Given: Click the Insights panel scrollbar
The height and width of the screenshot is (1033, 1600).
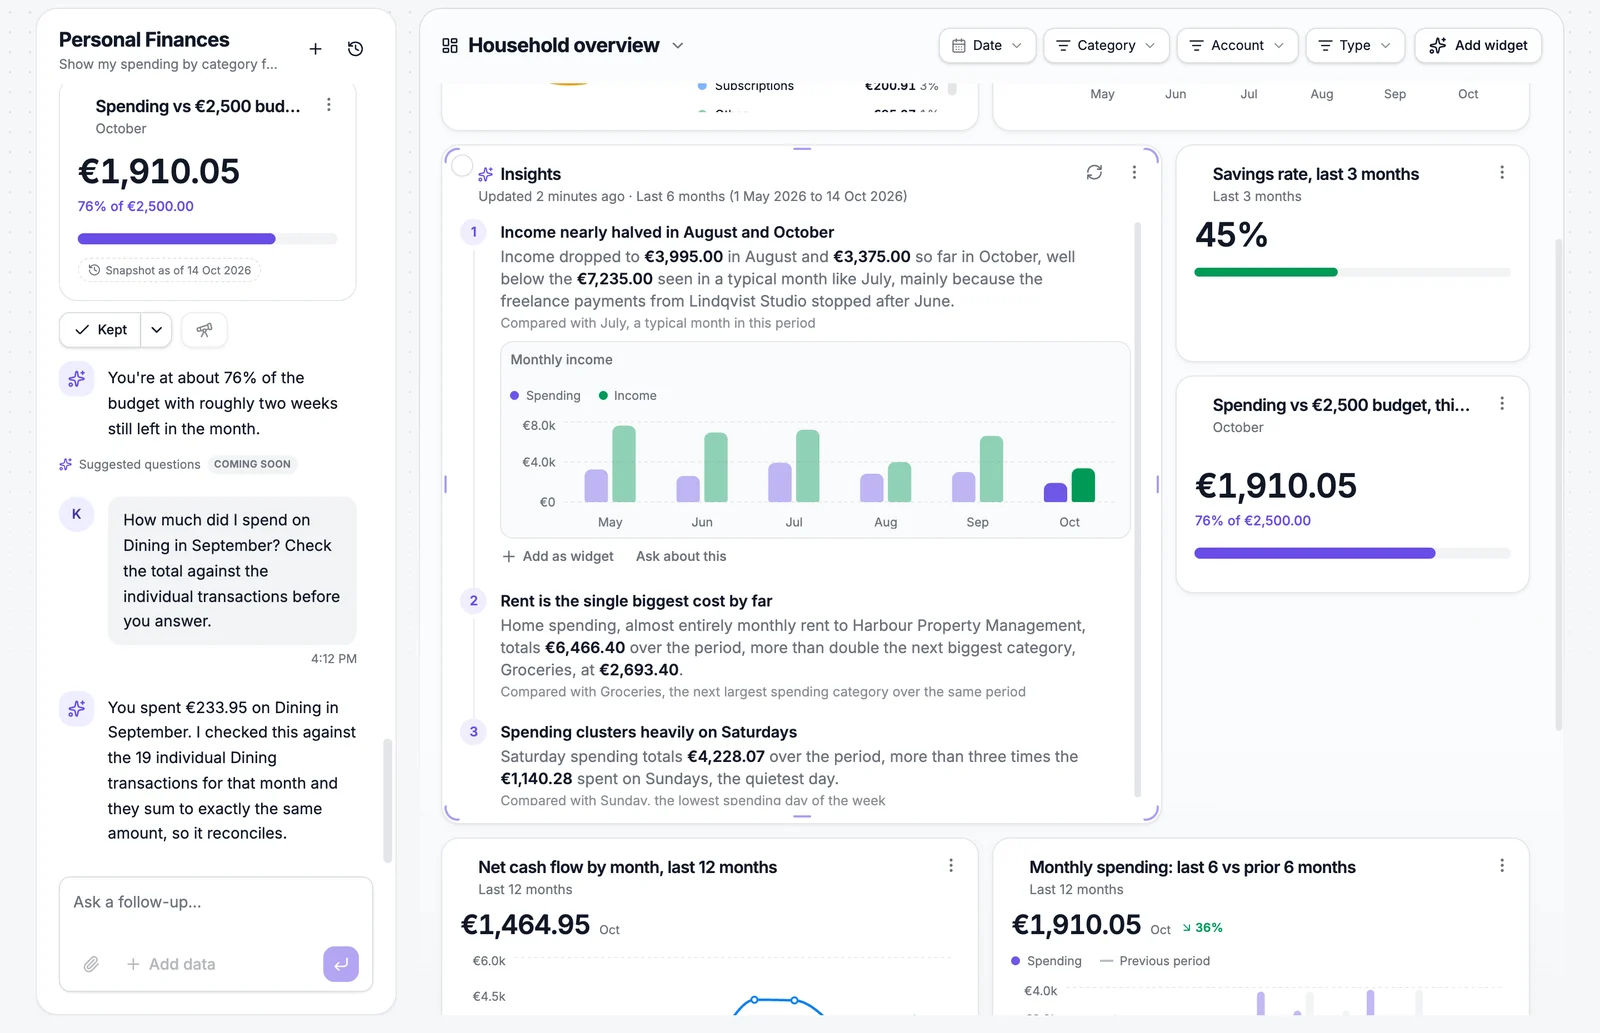Looking at the screenshot, I should point(1137,510).
